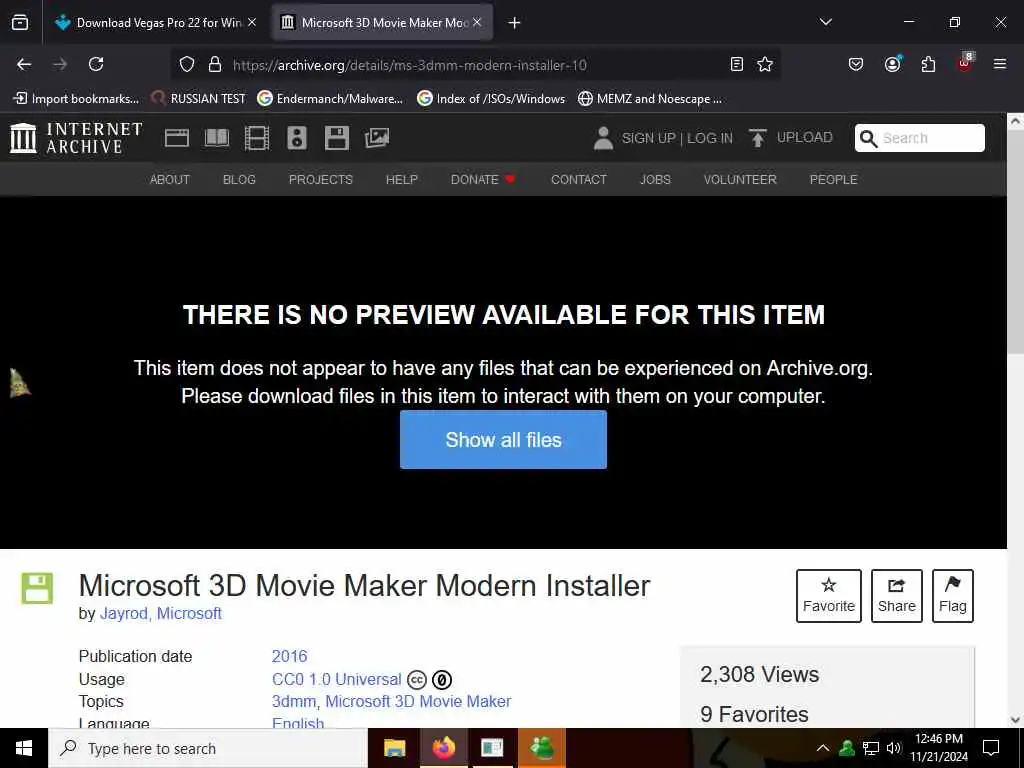The width and height of the screenshot is (1024, 768).
Task: Open the Microsoft 3D Movie Maker topic link
Action: tap(418, 702)
